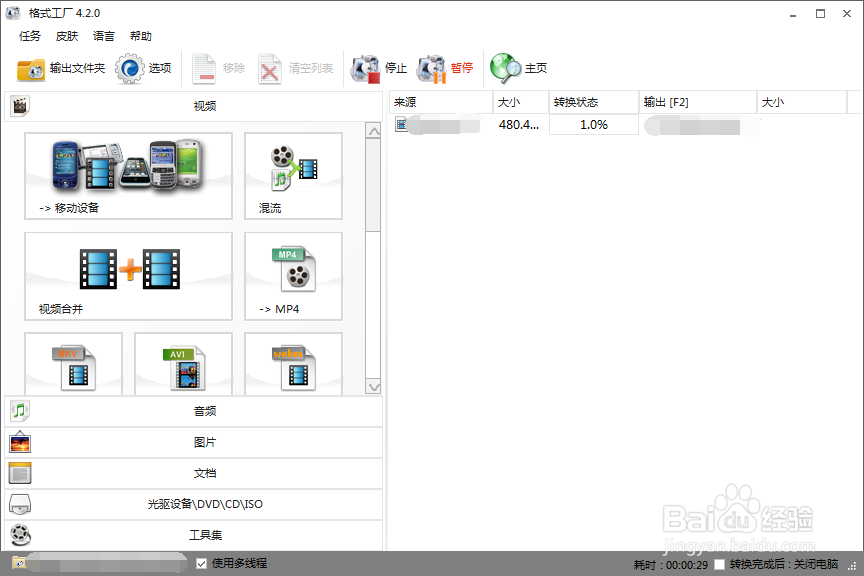
Task: Click the picture icon beside 图片
Action: 20,442
